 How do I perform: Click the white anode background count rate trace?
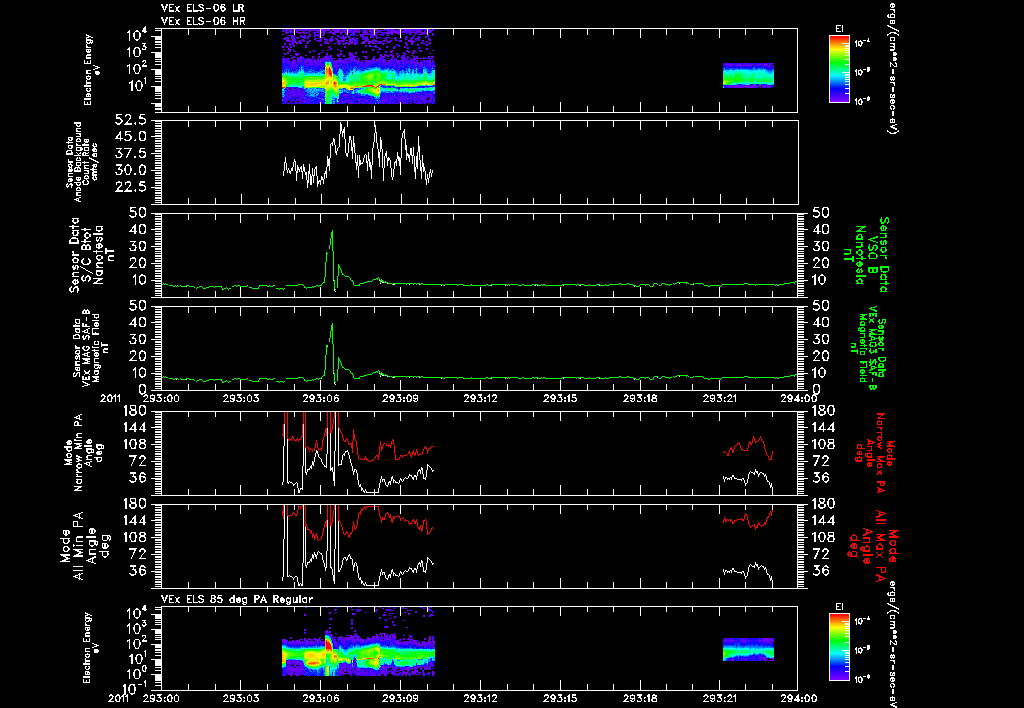(358, 155)
